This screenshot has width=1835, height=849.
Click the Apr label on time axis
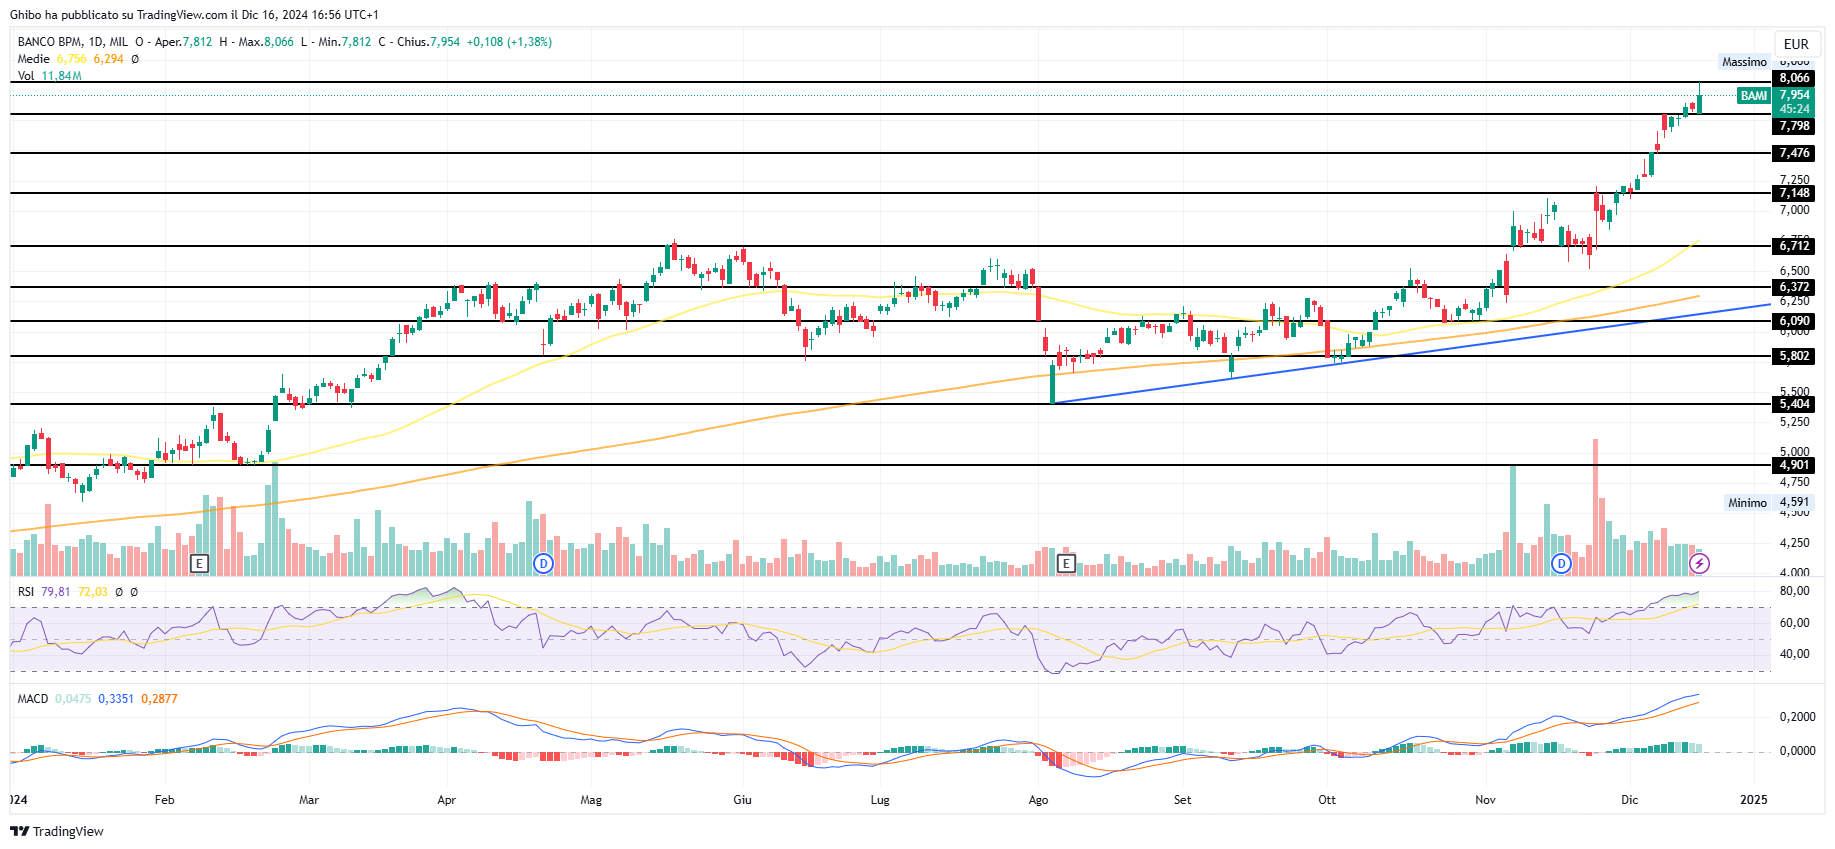(447, 800)
